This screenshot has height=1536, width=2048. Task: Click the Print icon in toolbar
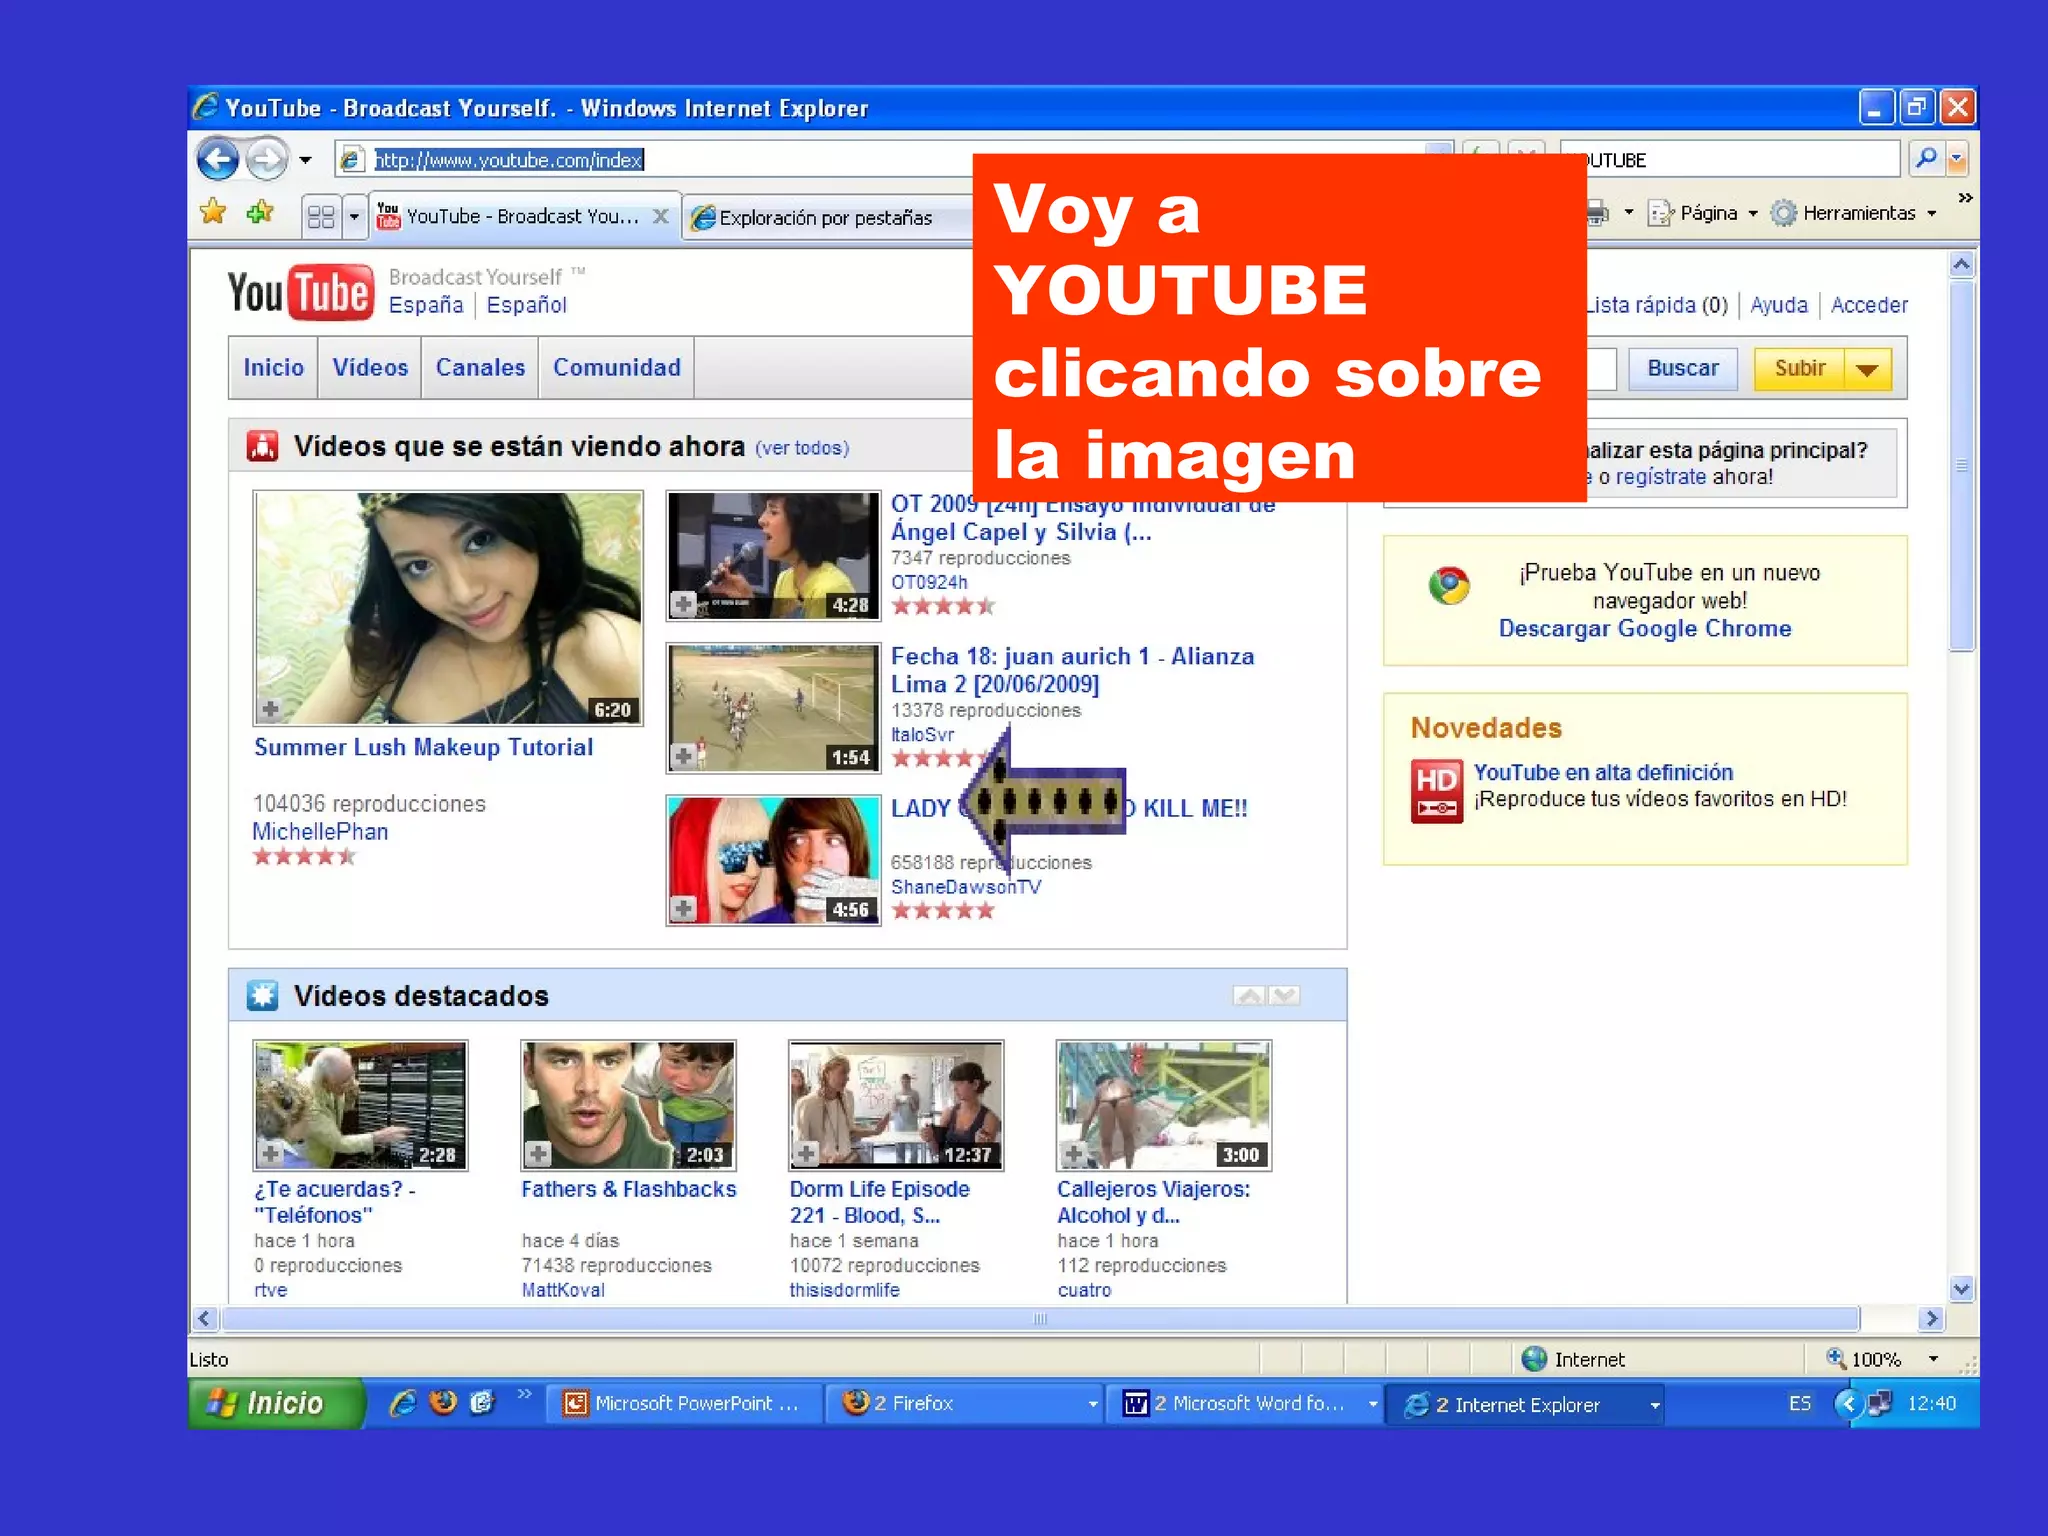coord(1597,212)
